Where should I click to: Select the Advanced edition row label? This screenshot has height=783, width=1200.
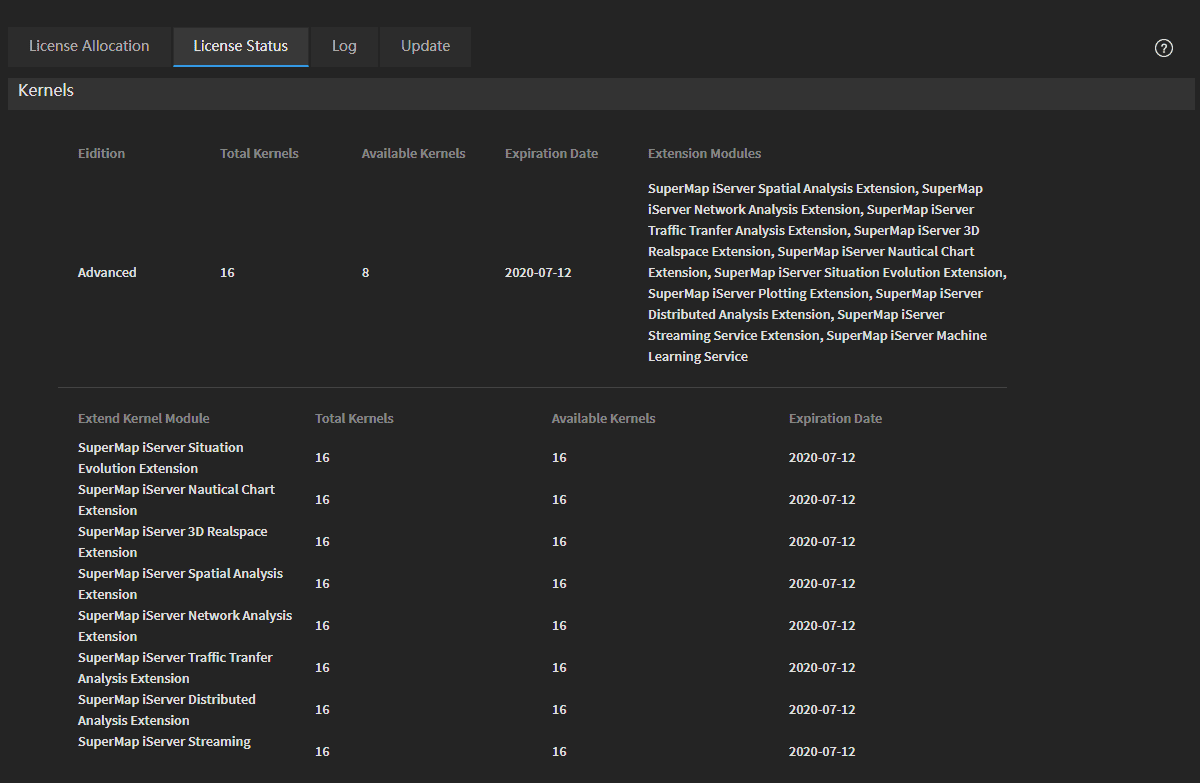point(107,273)
